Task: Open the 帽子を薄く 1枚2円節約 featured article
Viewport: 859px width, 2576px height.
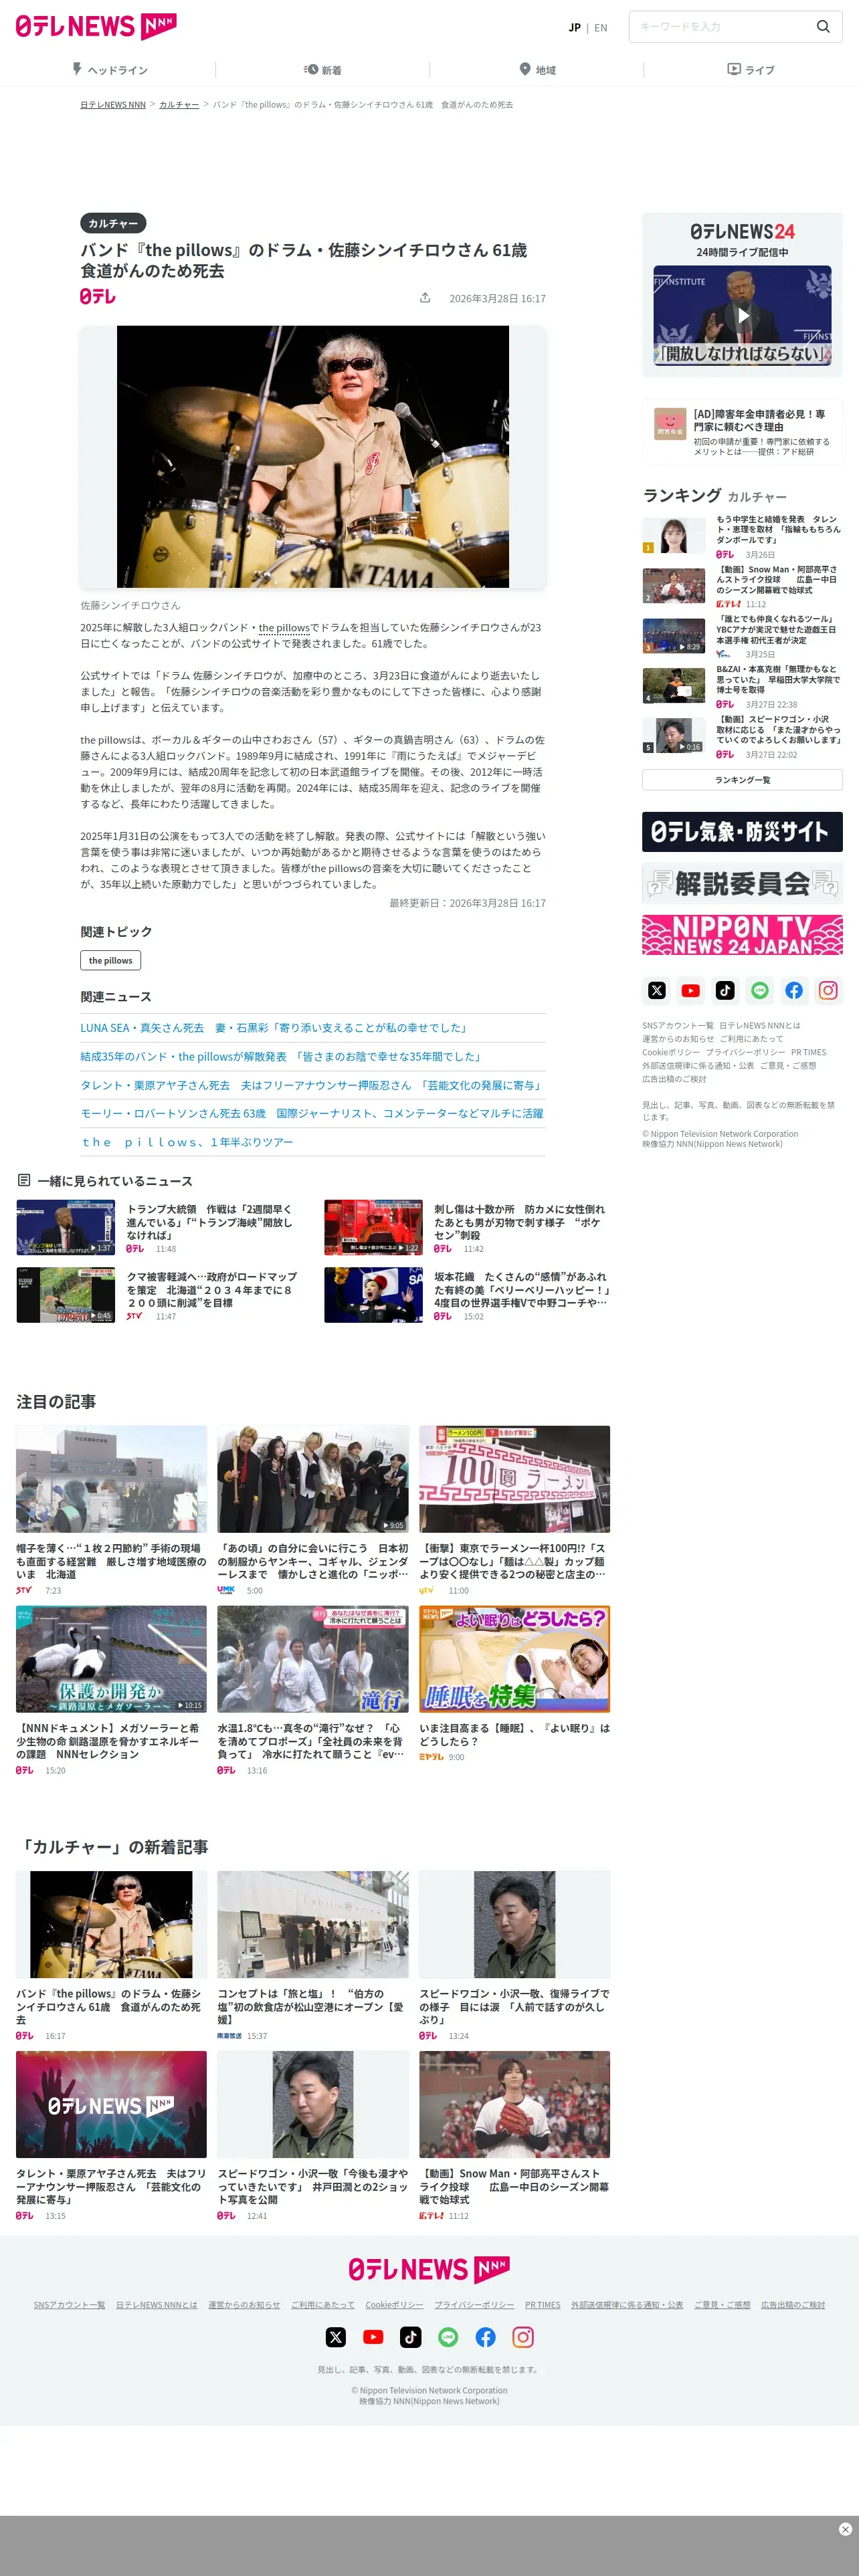Action: pos(111,1510)
